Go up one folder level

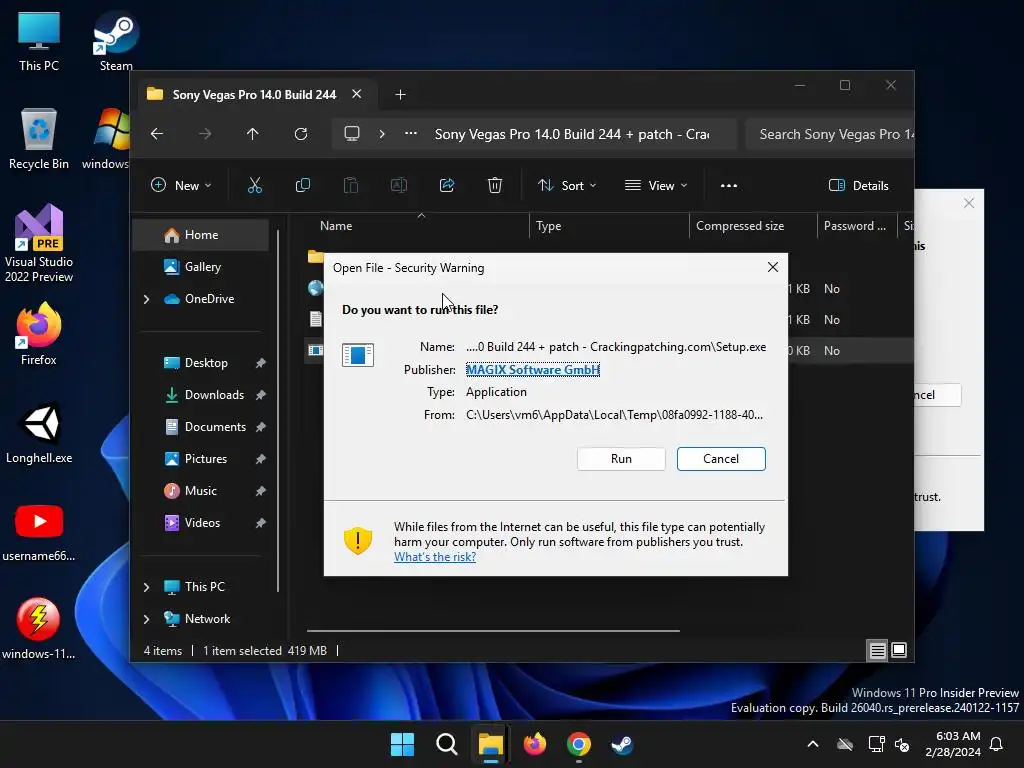point(253,134)
